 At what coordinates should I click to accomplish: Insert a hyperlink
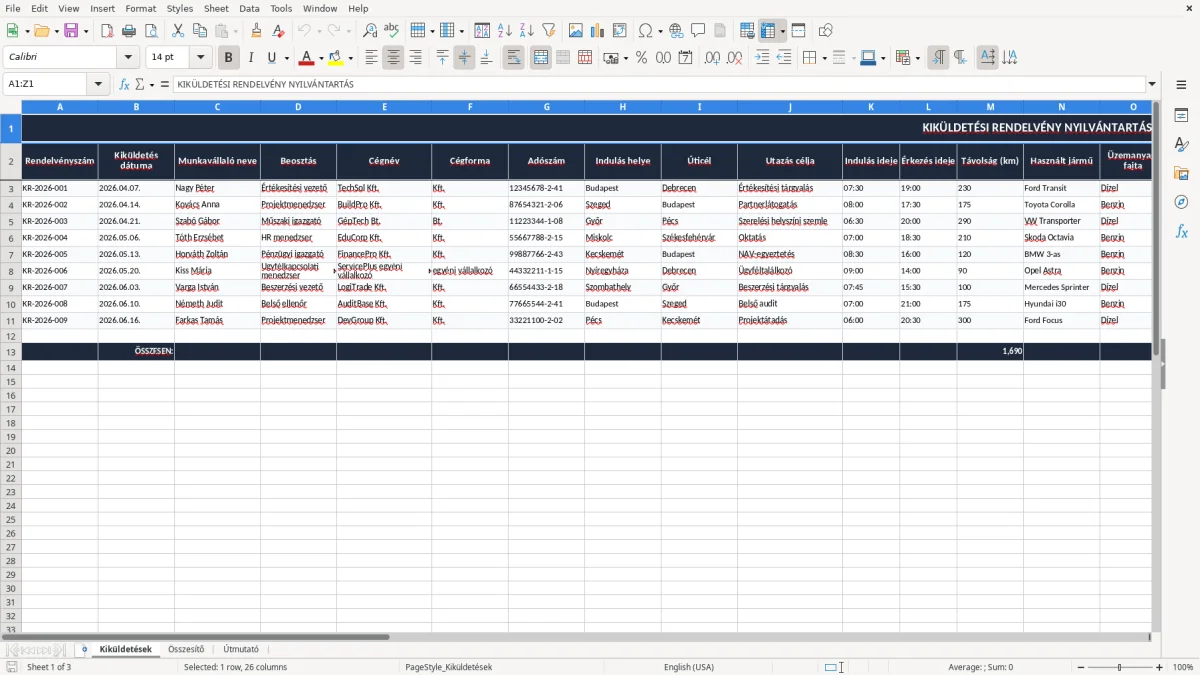pos(676,31)
